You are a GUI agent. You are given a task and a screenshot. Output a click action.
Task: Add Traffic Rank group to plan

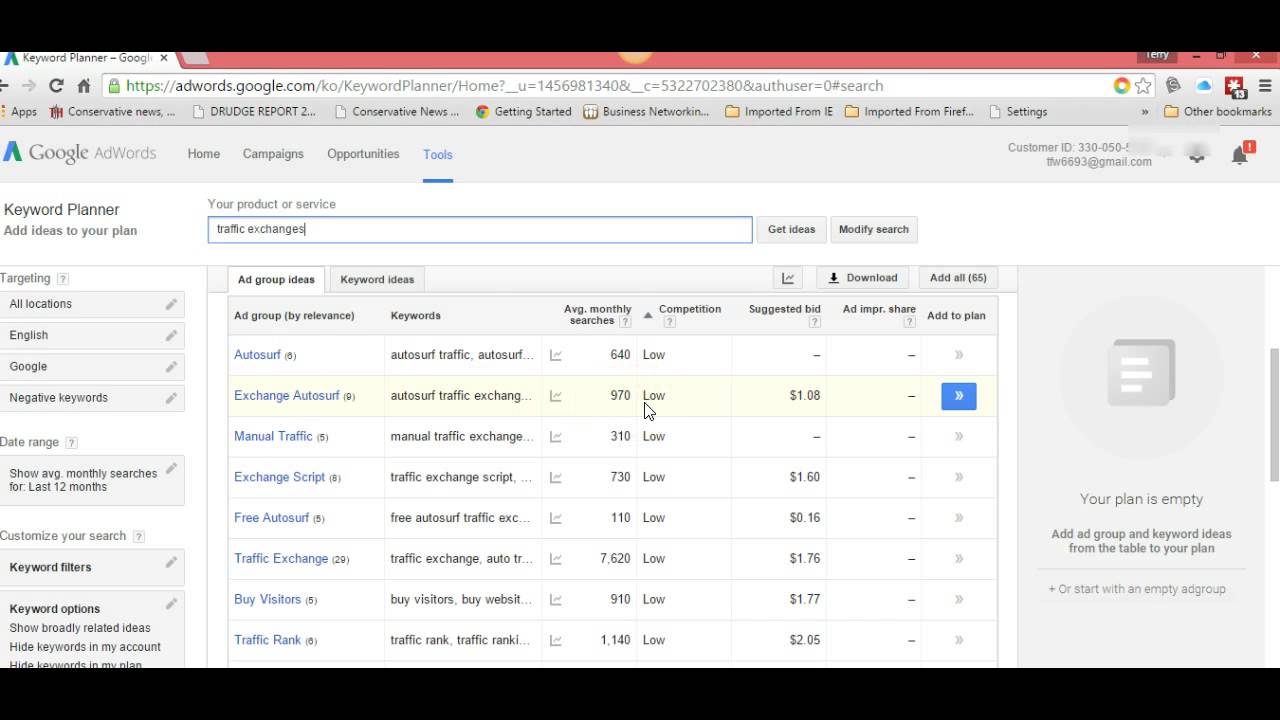coord(959,640)
